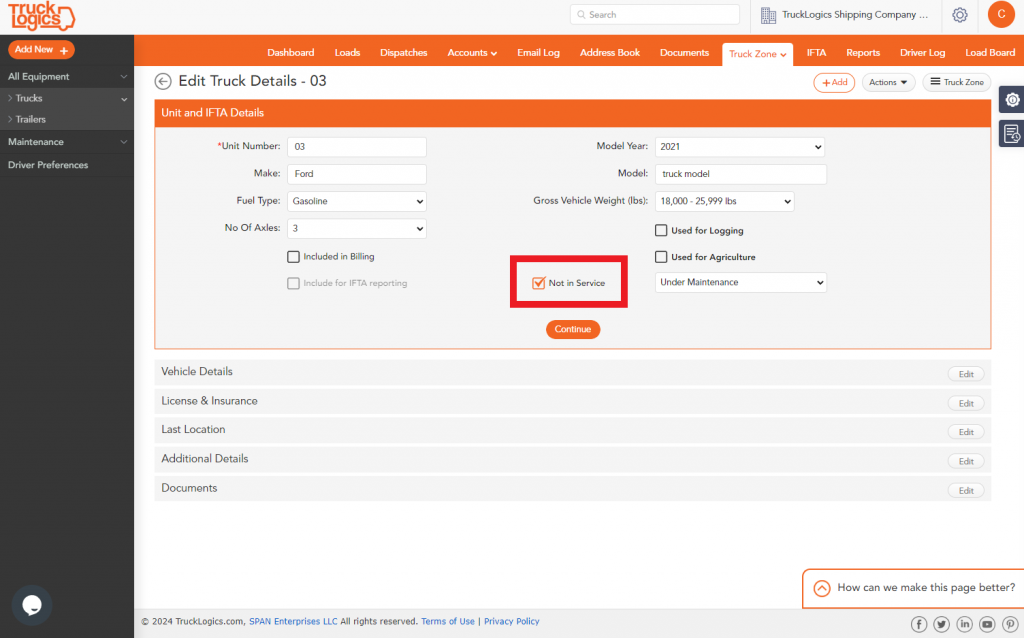Edit the Last Location section
This screenshot has width=1024, height=638.
pyautogui.click(x=966, y=432)
